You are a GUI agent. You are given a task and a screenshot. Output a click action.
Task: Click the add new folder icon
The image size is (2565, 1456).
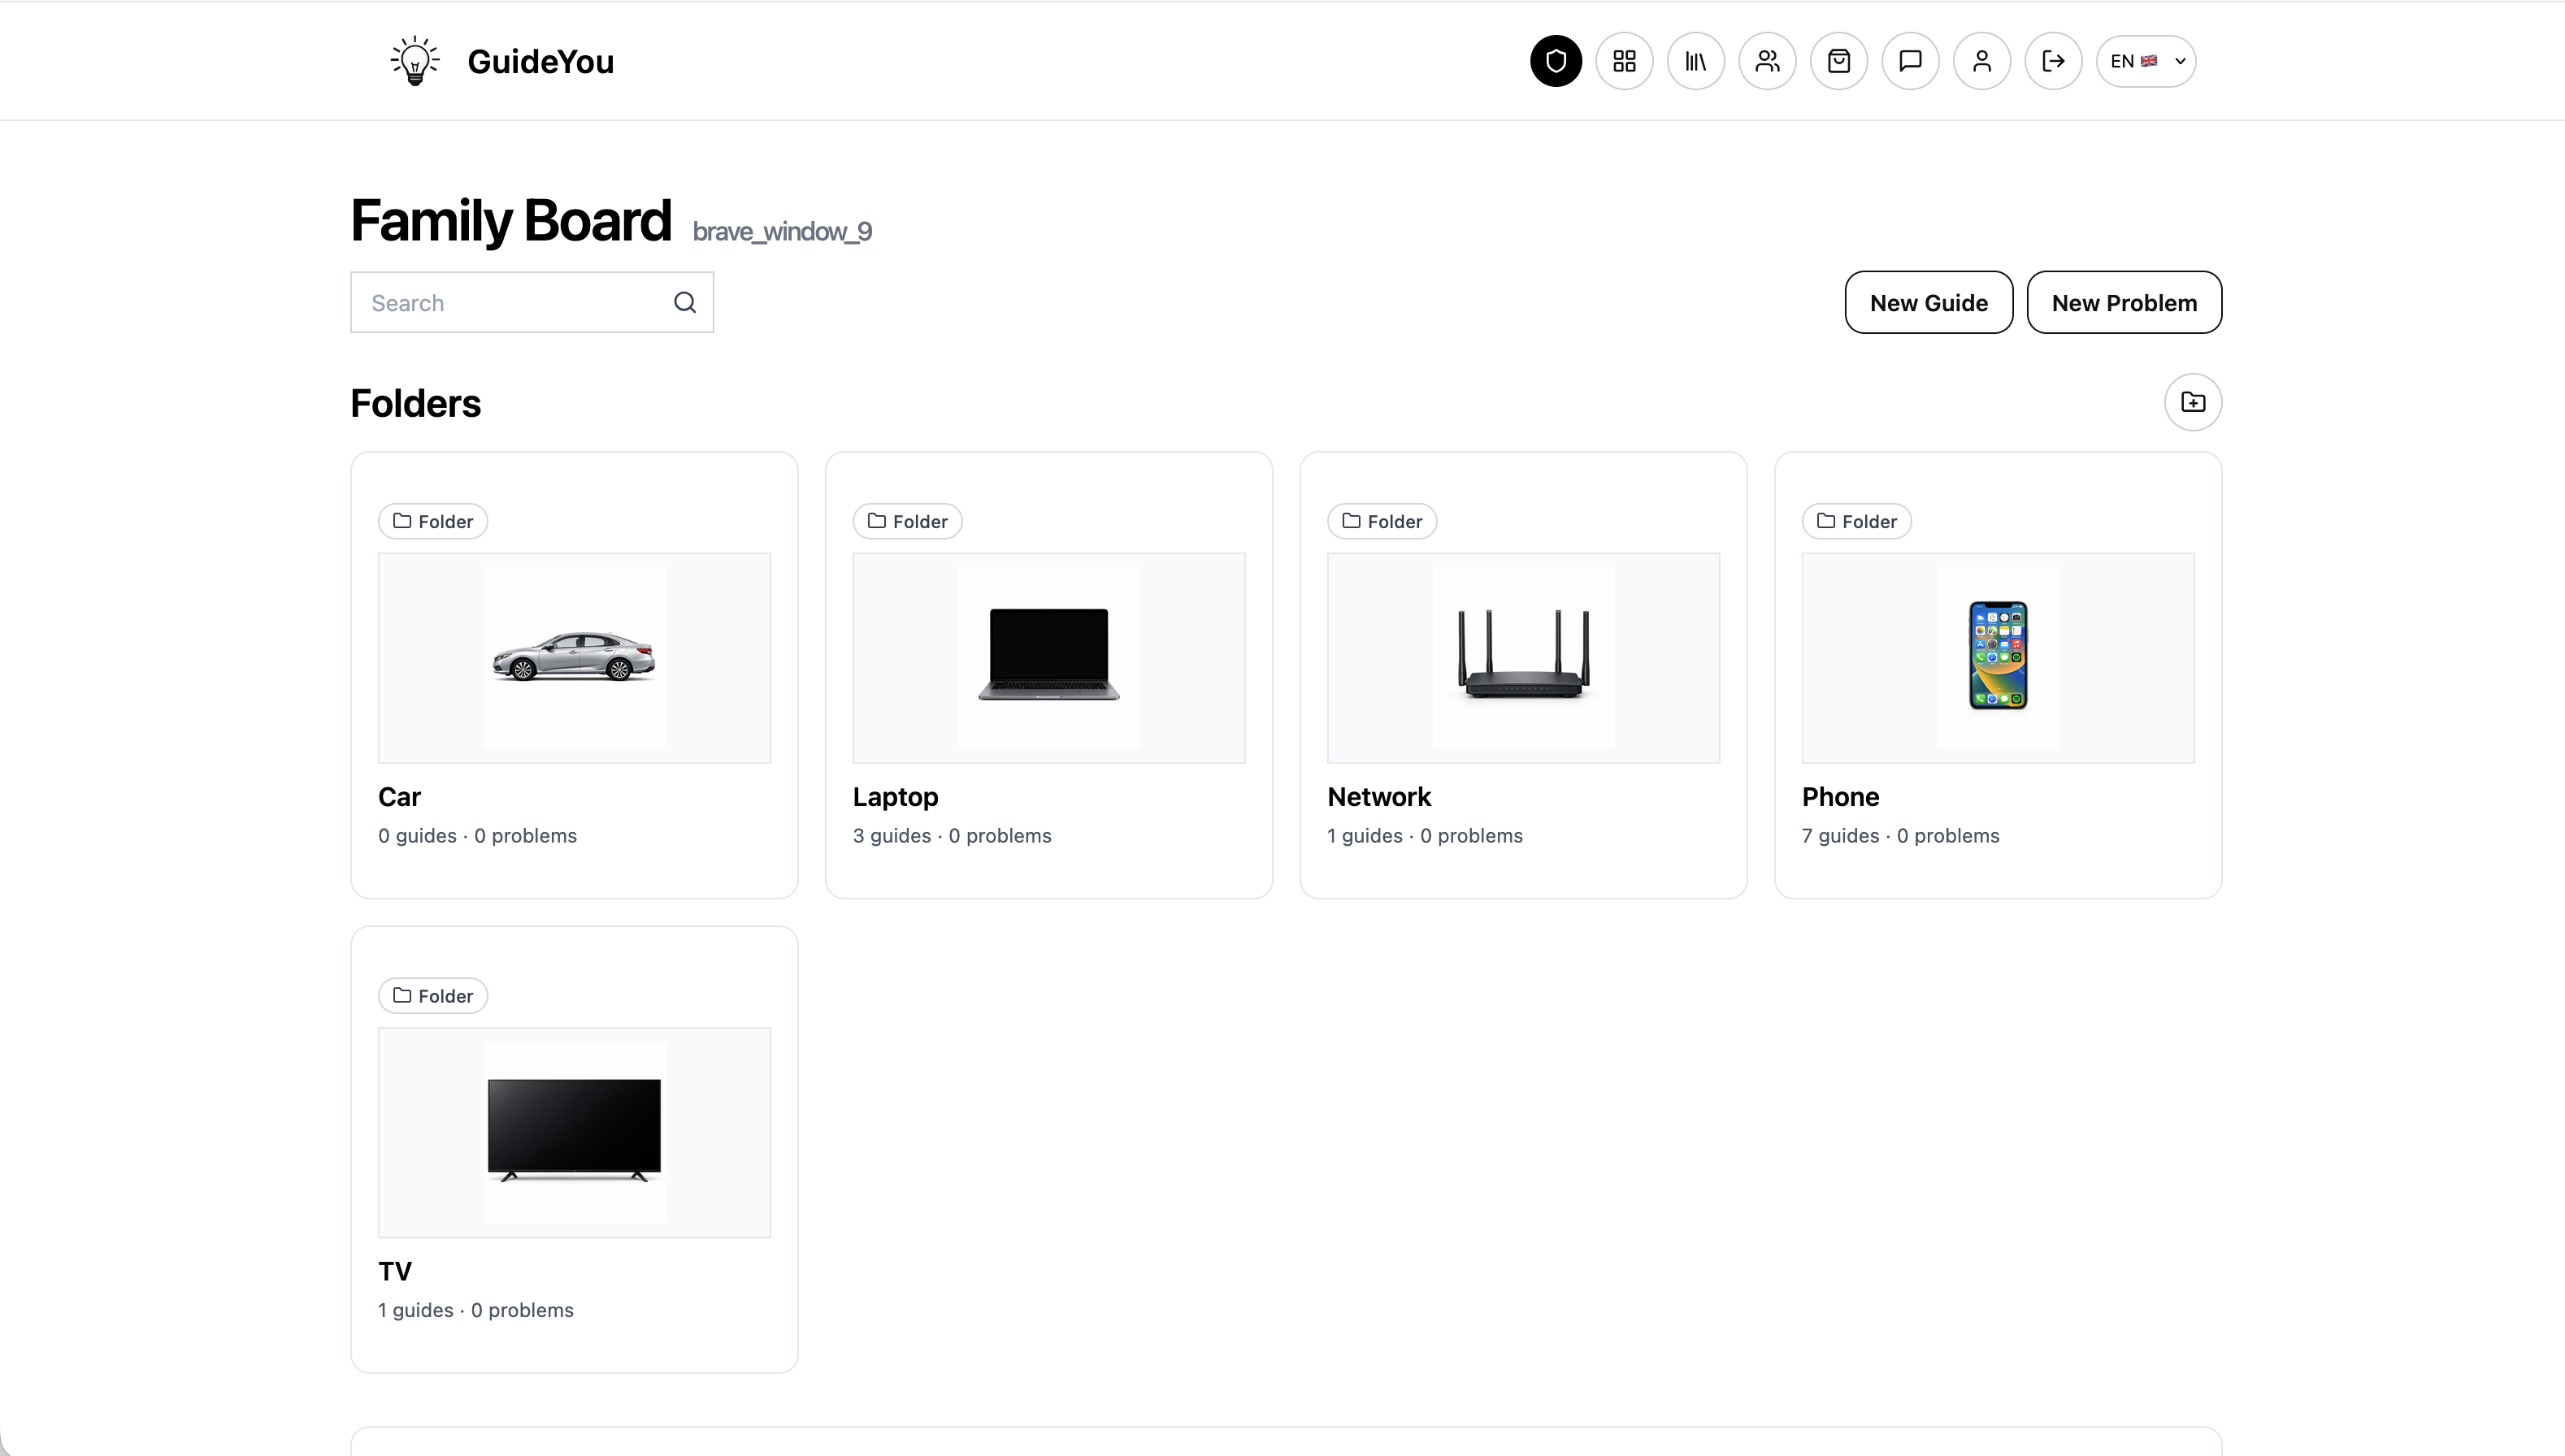[x=2192, y=401]
